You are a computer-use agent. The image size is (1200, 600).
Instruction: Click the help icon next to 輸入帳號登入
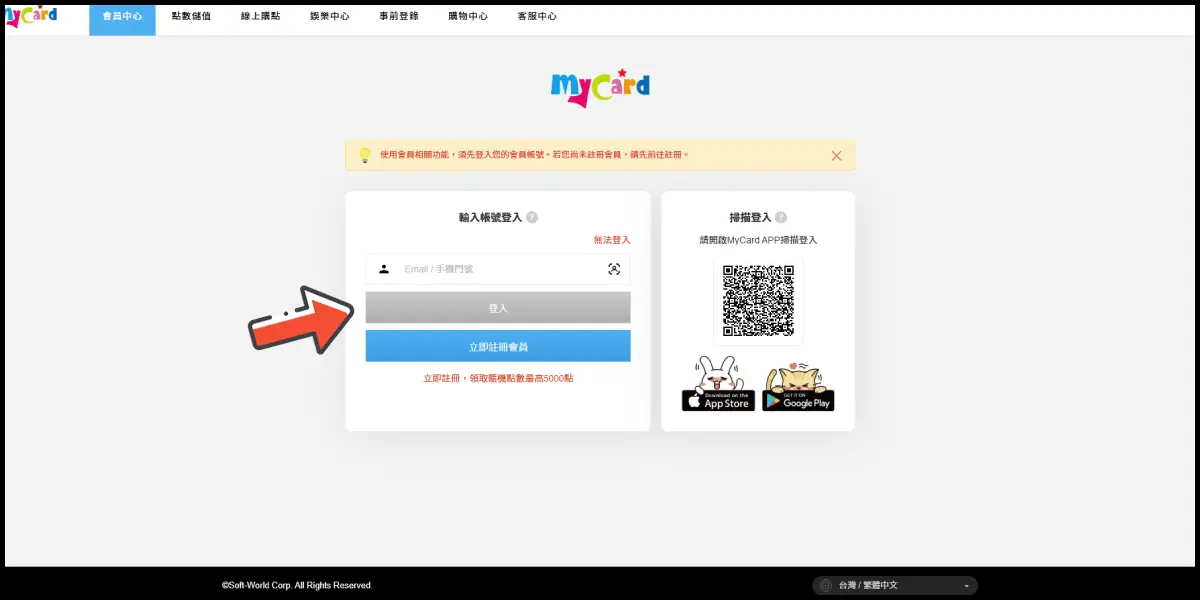532,217
